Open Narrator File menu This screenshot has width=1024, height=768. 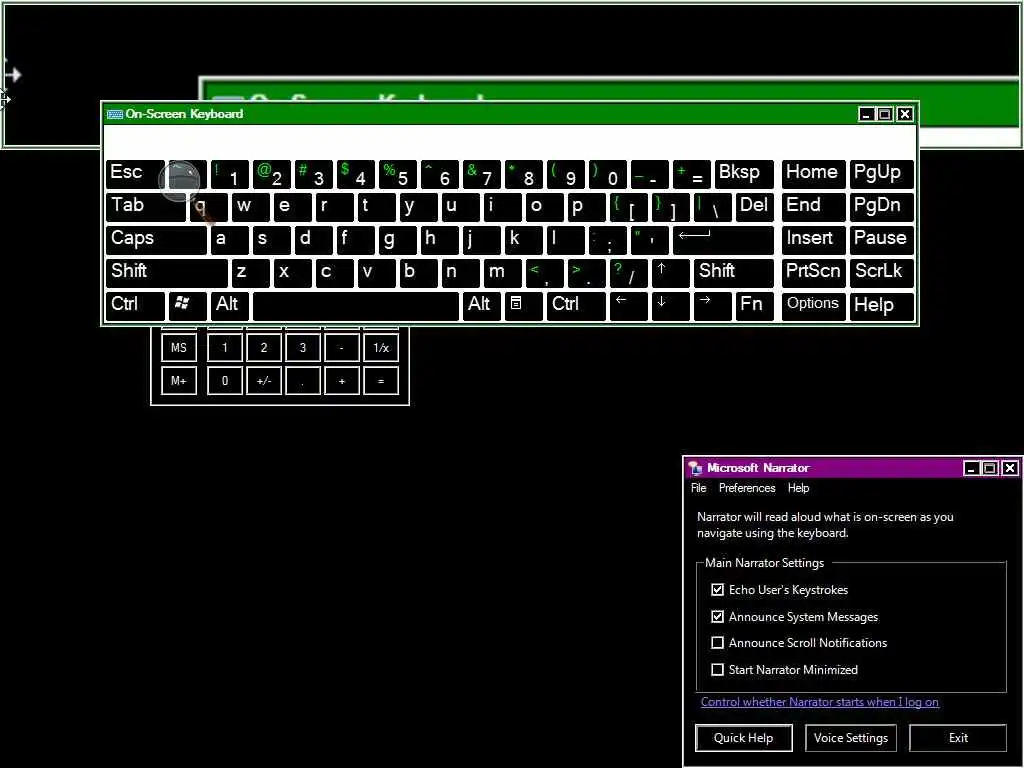pyautogui.click(x=698, y=488)
